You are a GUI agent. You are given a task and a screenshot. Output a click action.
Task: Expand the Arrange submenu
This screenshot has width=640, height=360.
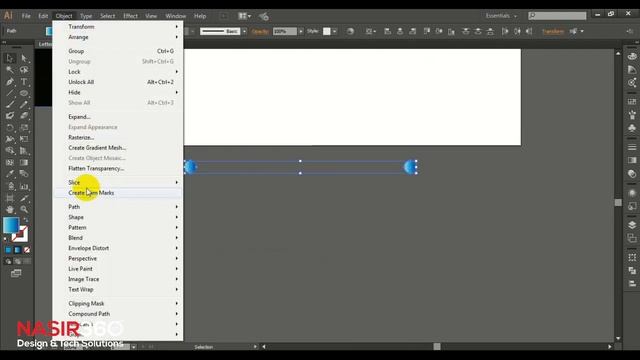(118, 37)
